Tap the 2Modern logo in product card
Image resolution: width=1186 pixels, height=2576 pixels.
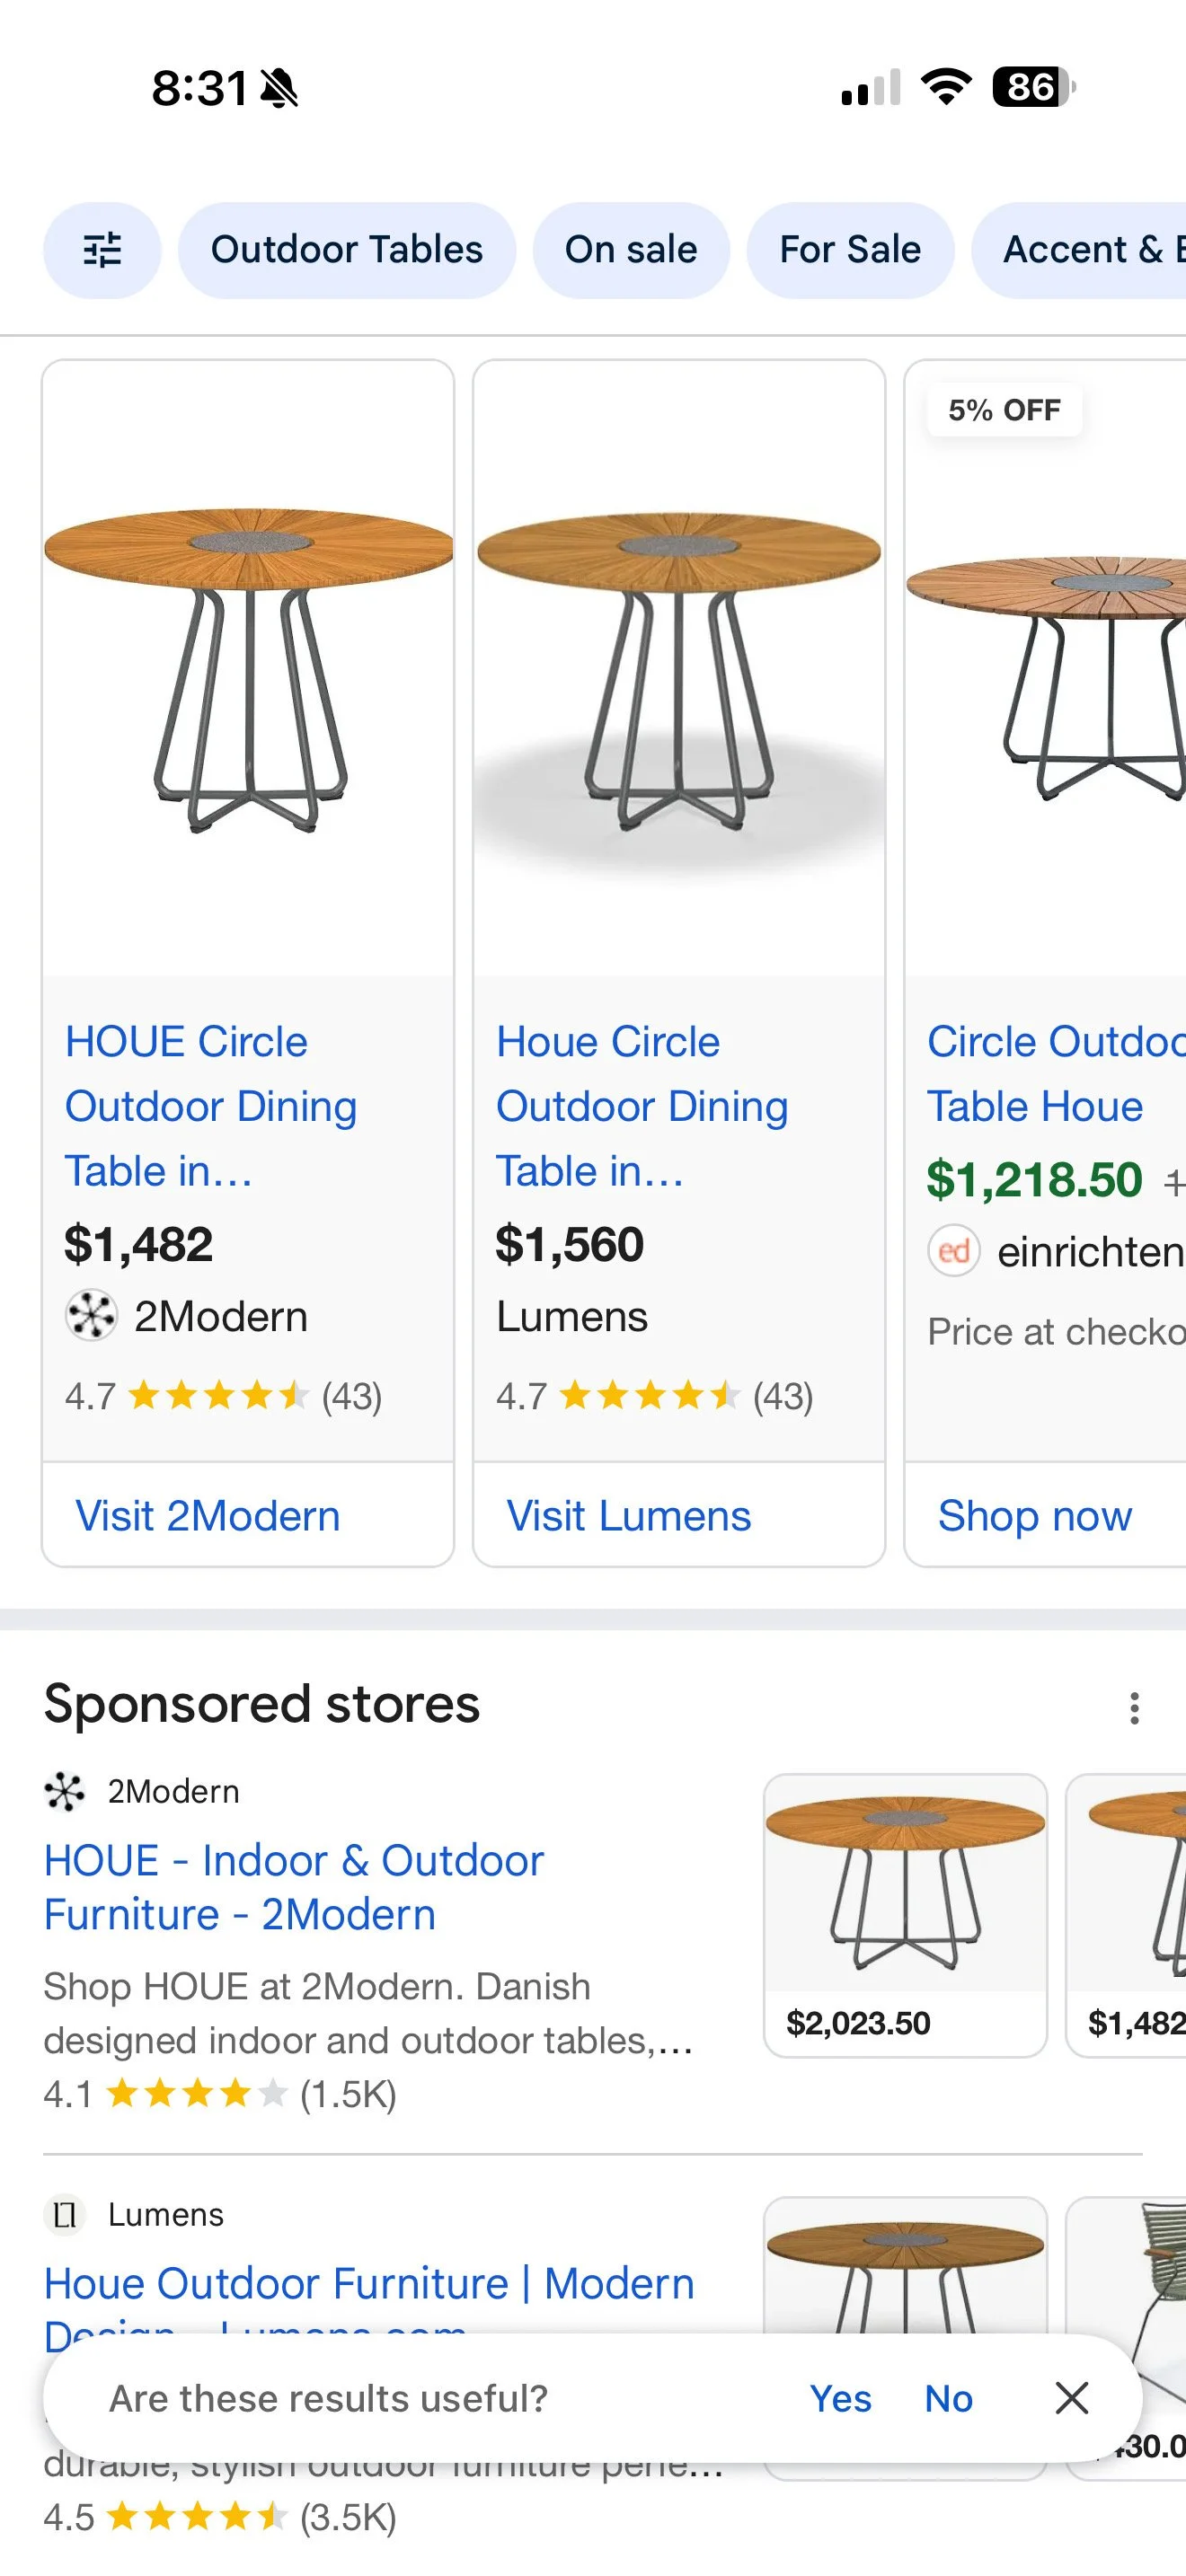[91, 1316]
